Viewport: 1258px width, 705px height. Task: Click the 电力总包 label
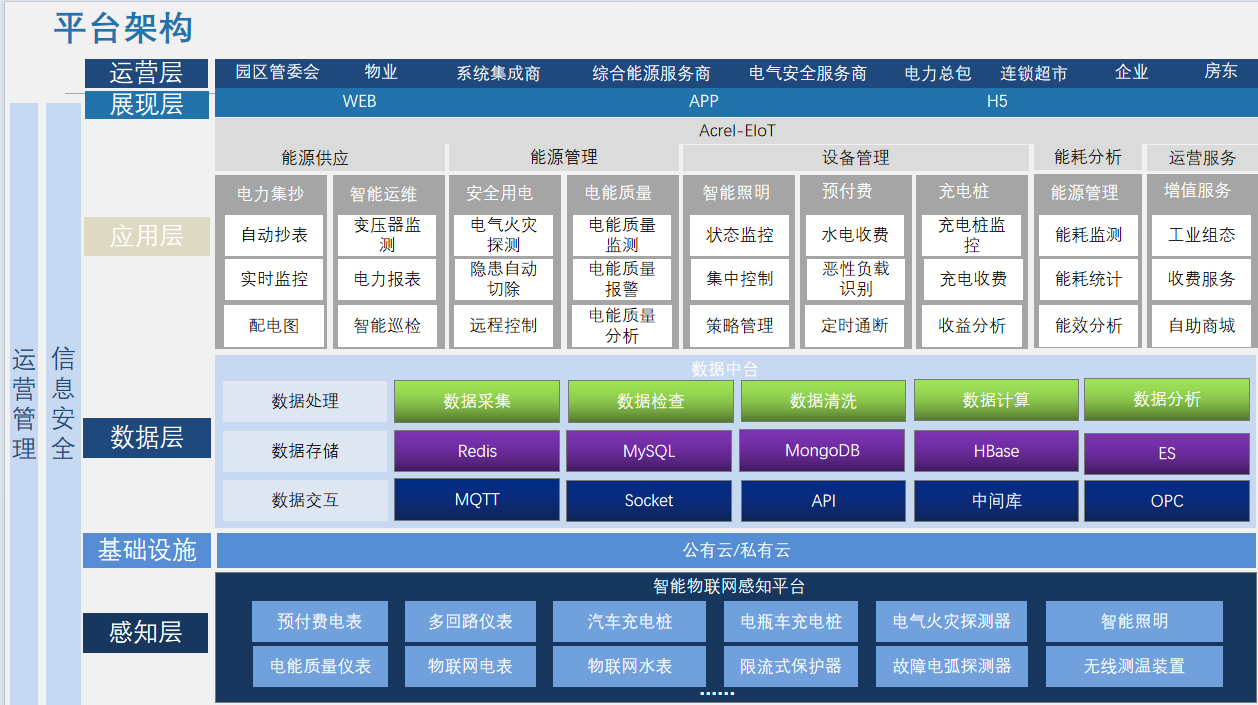click(x=937, y=73)
